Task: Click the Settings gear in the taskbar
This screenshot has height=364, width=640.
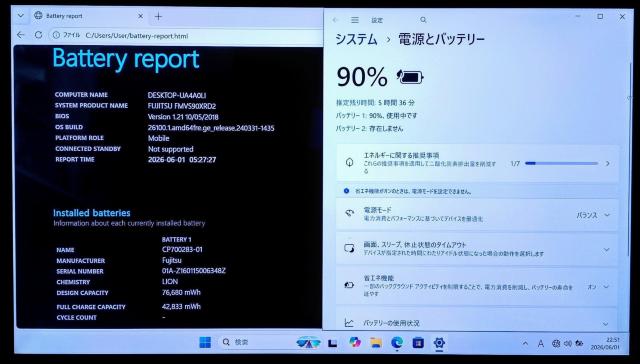Action: (x=439, y=343)
